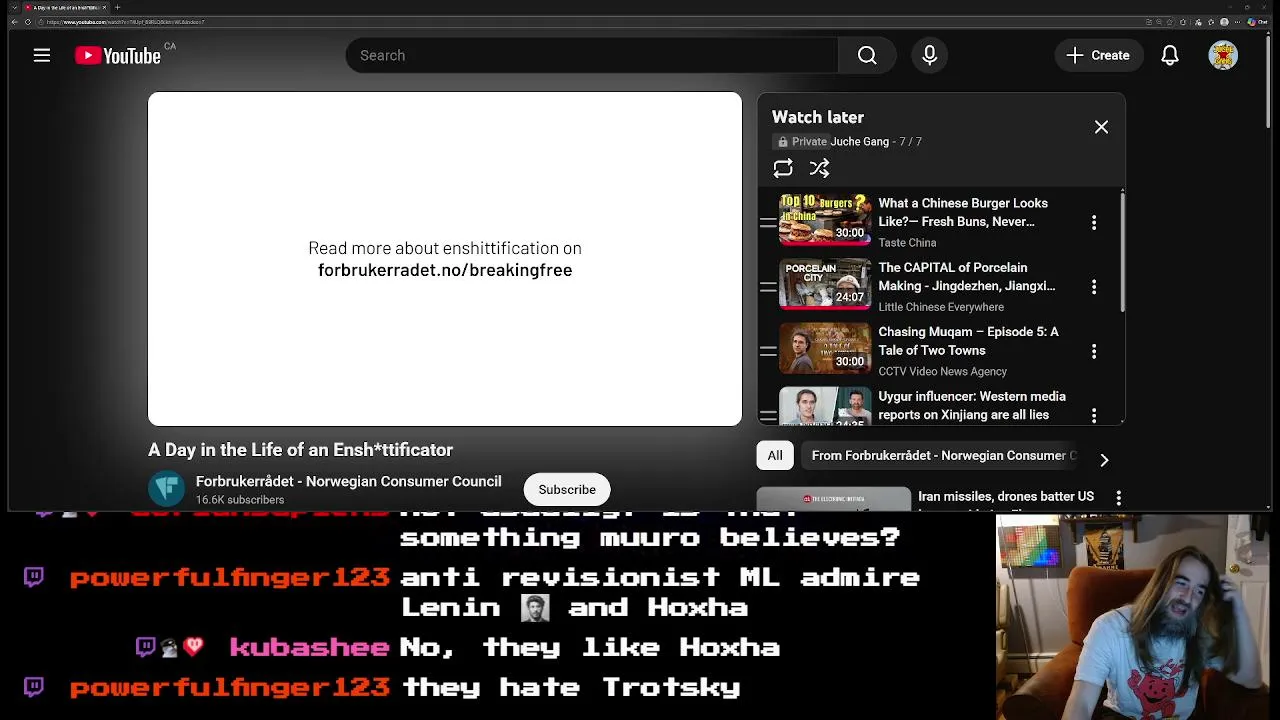Select the drag handle for the Porcelain Making video

click(768, 286)
